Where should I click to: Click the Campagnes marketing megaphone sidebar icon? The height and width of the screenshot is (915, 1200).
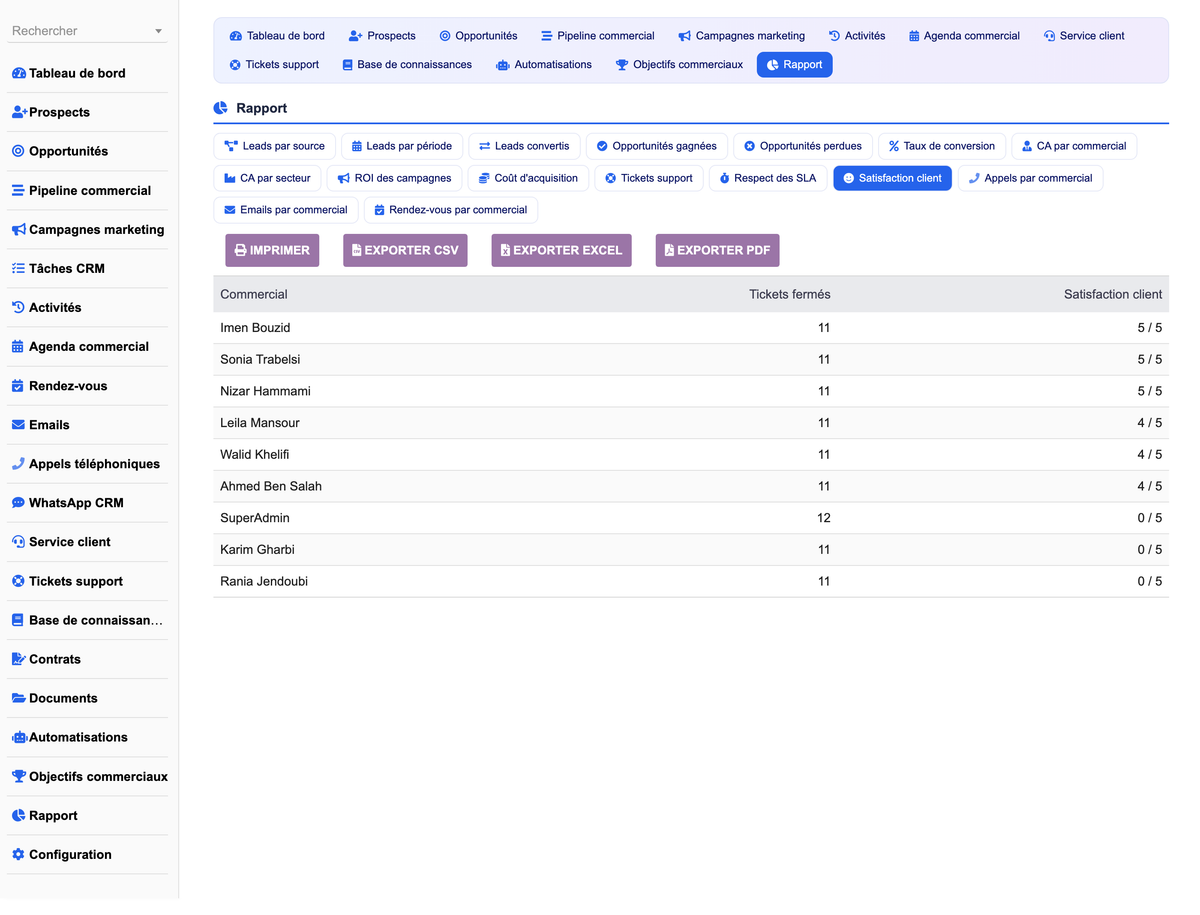pyautogui.click(x=18, y=230)
